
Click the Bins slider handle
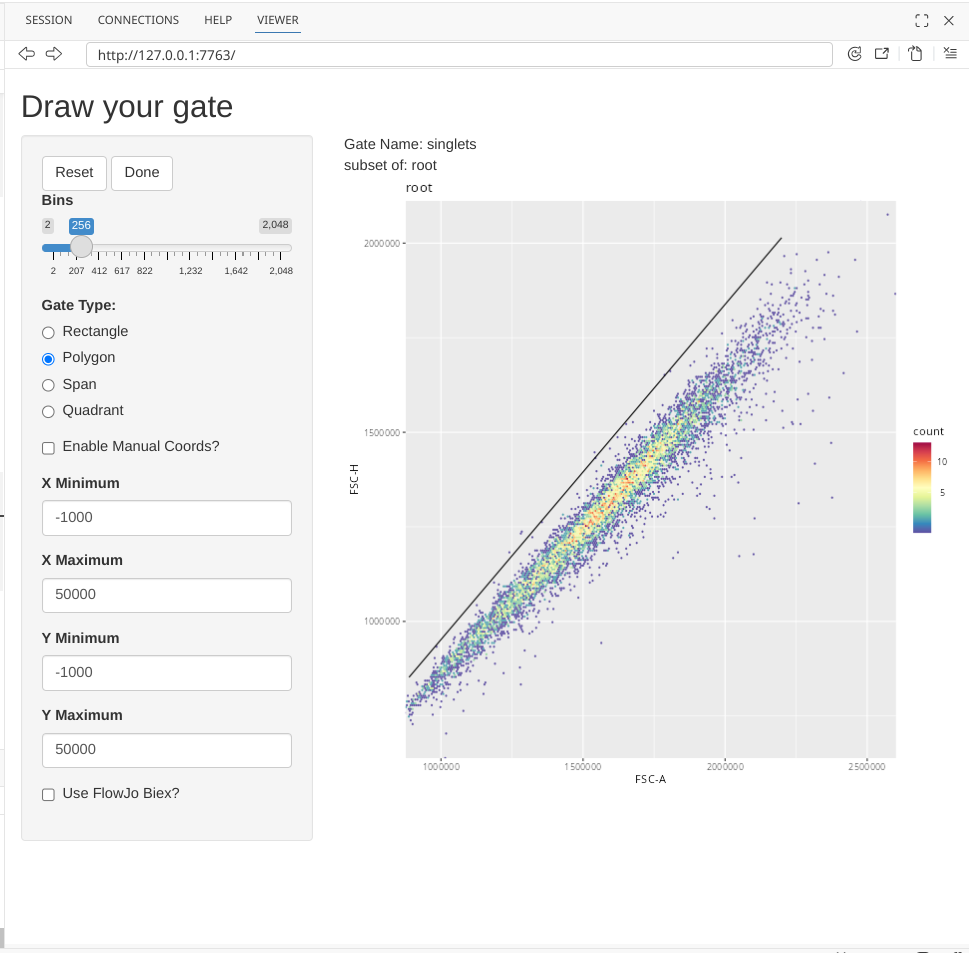click(x=81, y=247)
